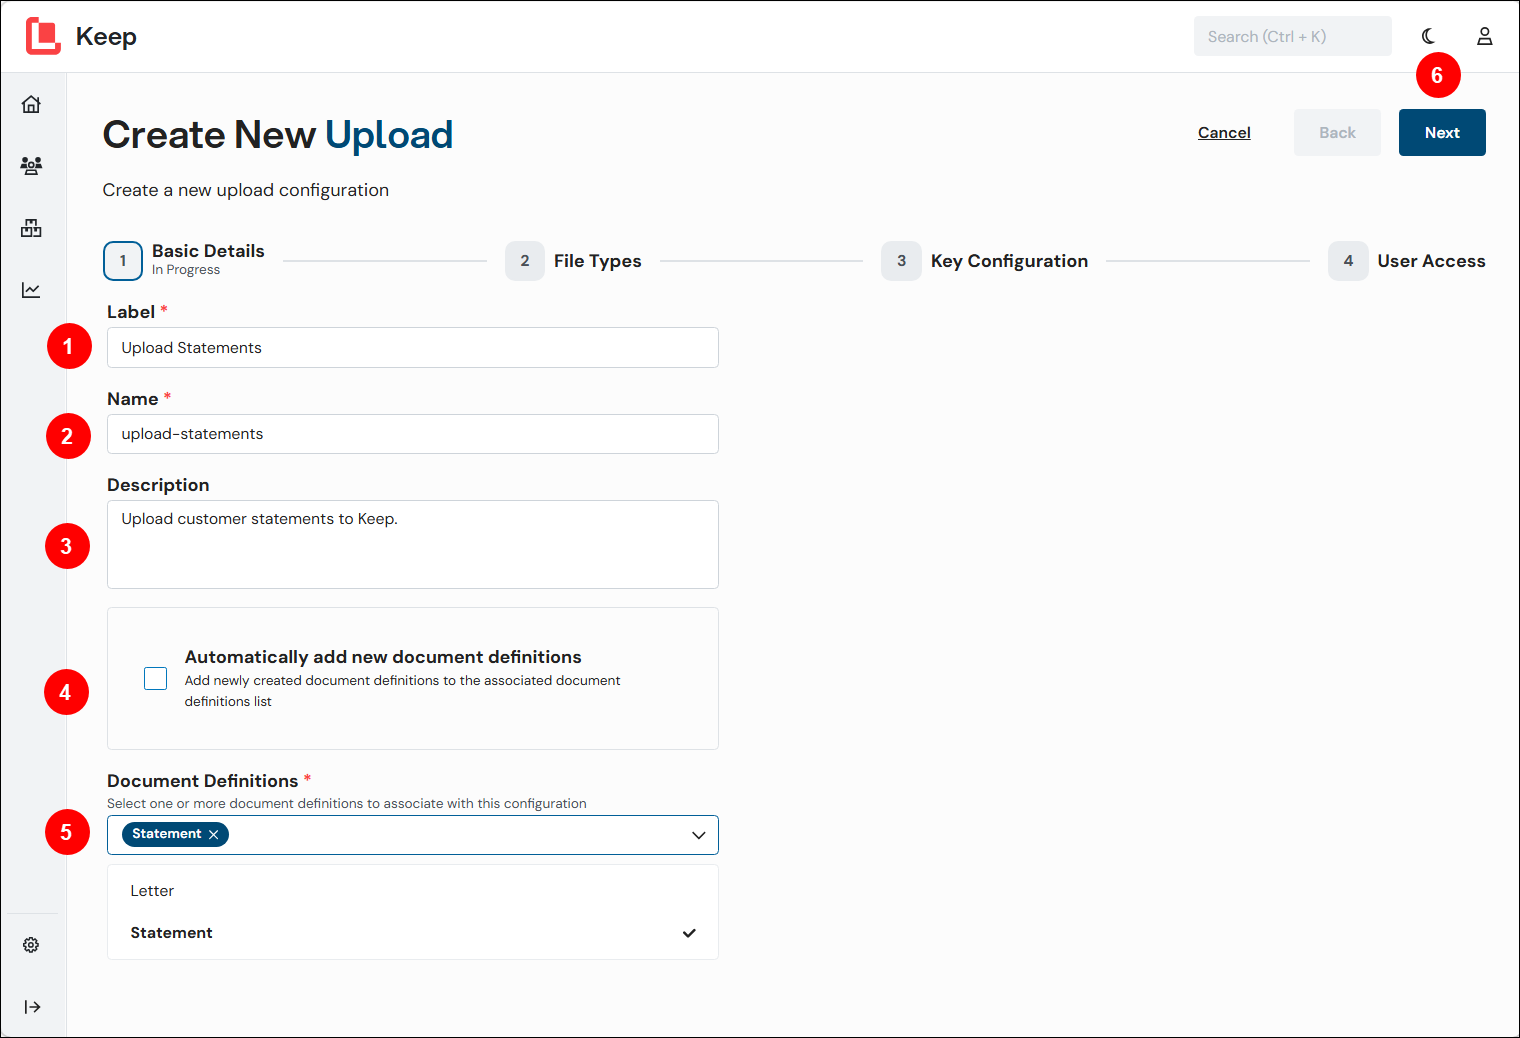This screenshot has height=1038, width=1520.
Task: Click the Keep brand name
Action: pos(106,37)
